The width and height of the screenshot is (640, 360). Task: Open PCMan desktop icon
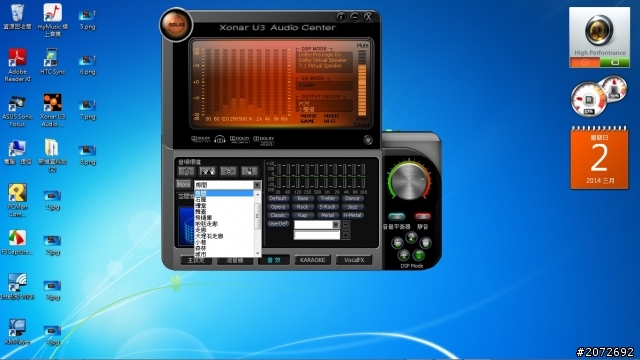[x=17, y=201]
